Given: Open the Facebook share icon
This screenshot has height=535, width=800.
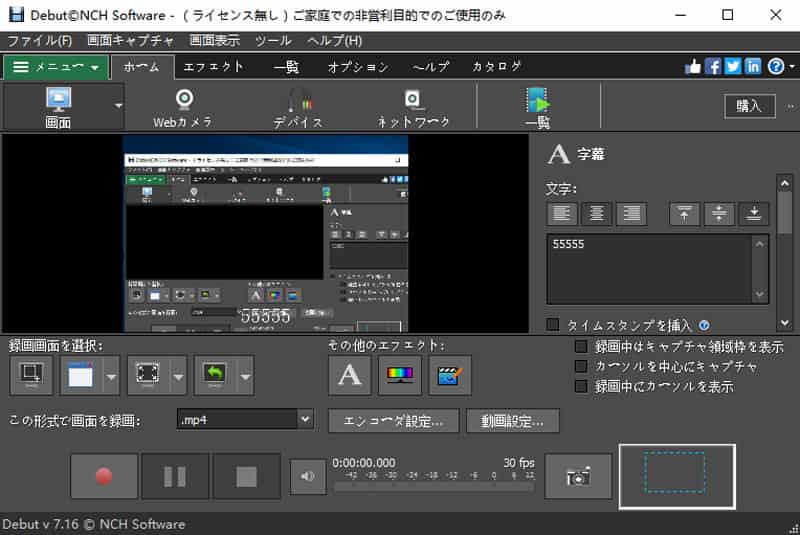Looking at the screenshot, I should click(713, 66).
